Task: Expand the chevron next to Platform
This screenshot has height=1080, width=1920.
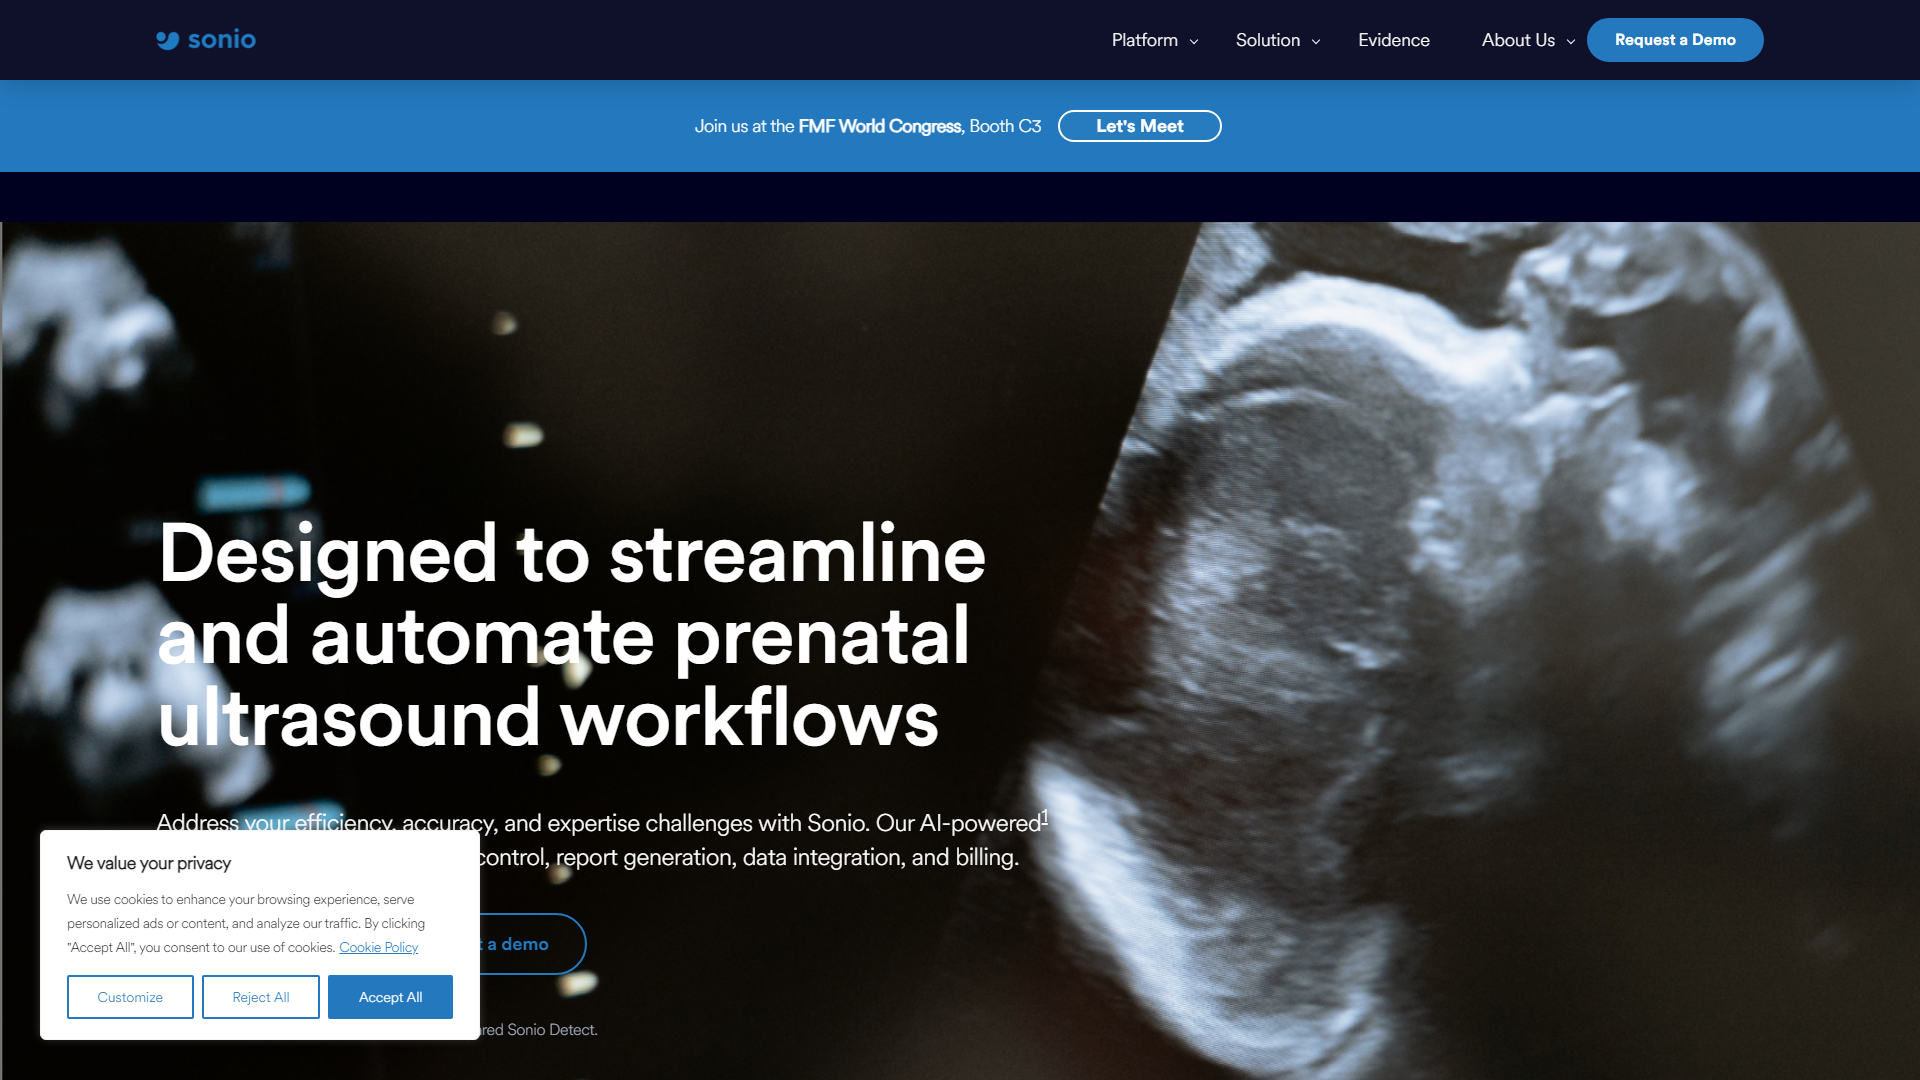Action: click(x=1194, y=42)
